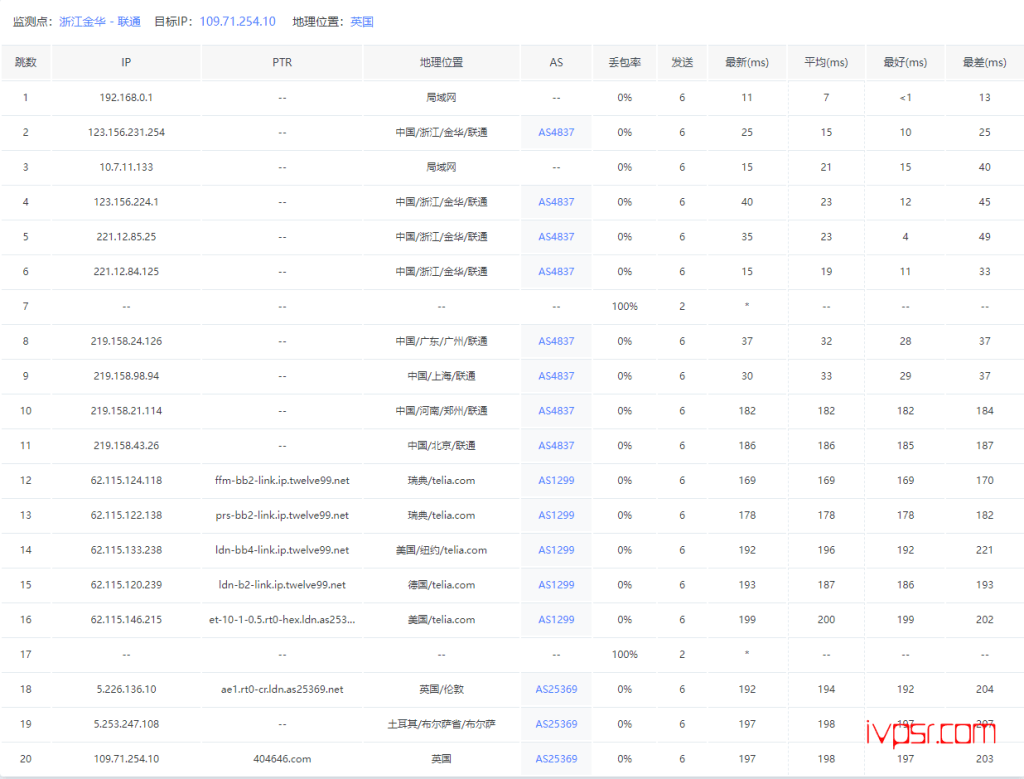Click location 土耳其/布尔萨省/布尔萨
Screen dimensions: 1024x779
(x=441, y=724)
